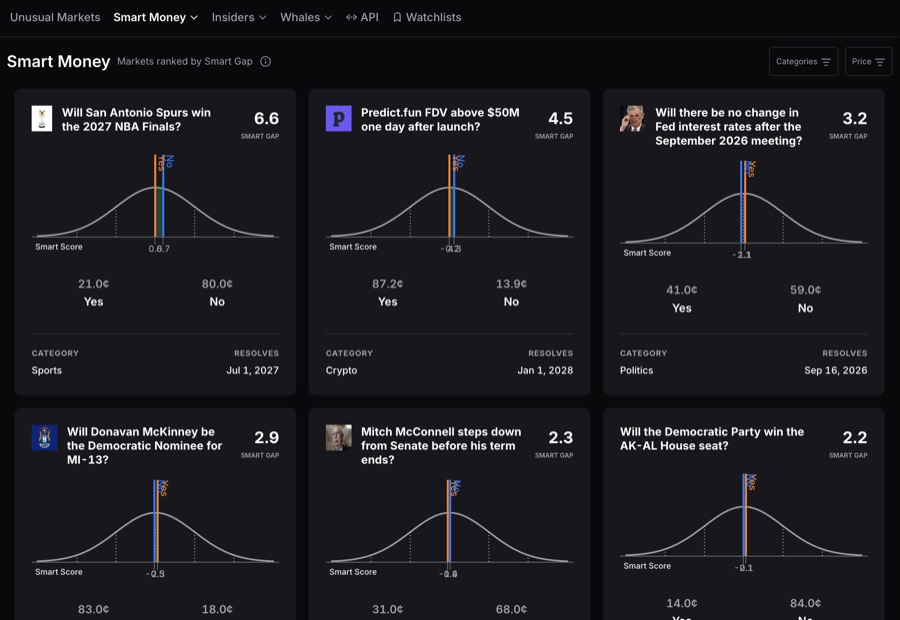Click the Watchlists bookmark icon
This screenshot has height=620, width=900.
[x=397, y=17]
